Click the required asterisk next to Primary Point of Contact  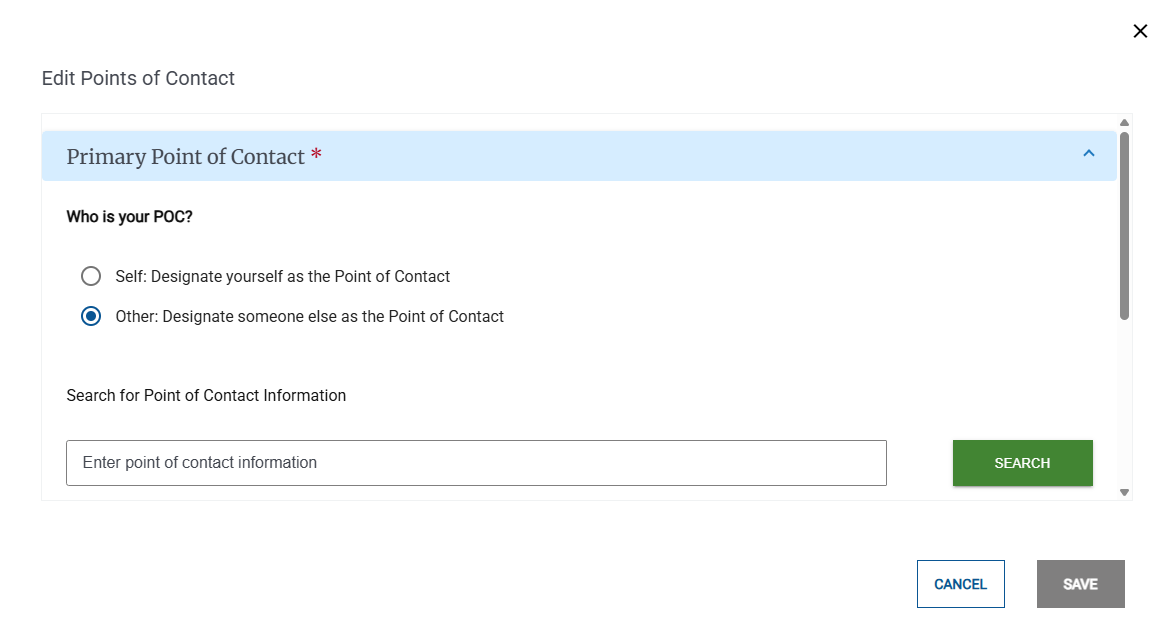tap(316, 156)
